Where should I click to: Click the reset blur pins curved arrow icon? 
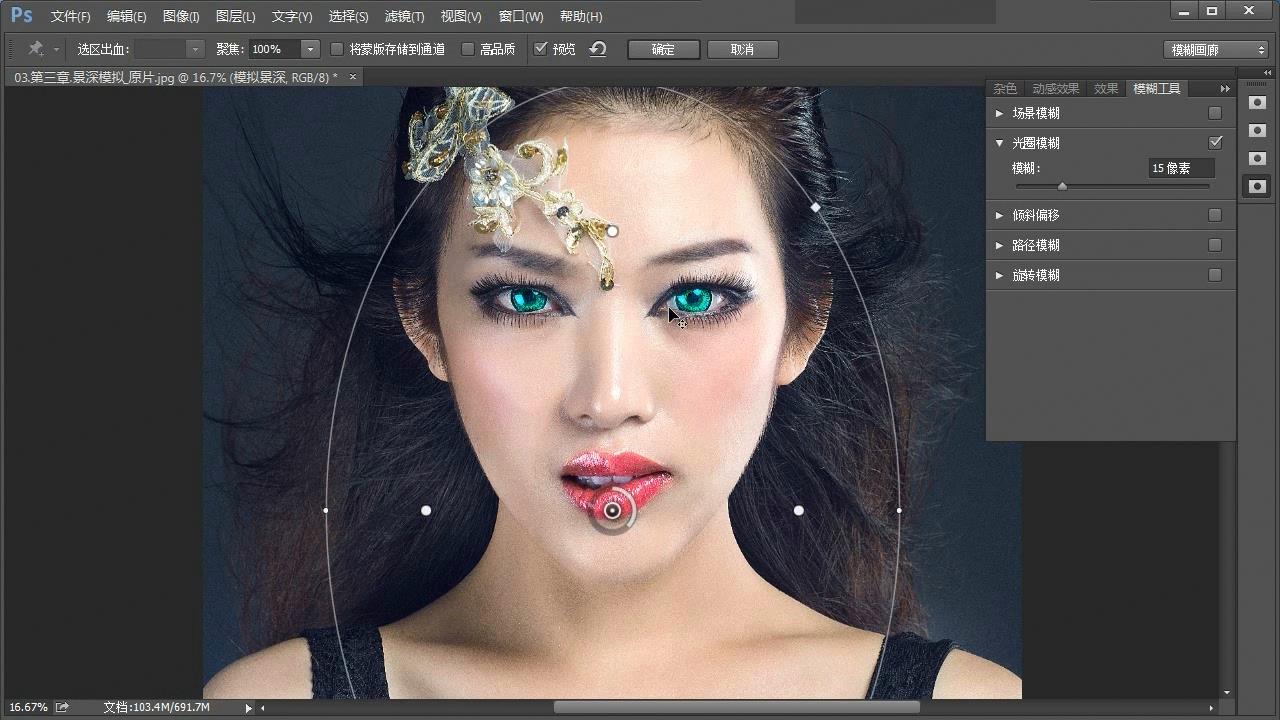point(598,49)
